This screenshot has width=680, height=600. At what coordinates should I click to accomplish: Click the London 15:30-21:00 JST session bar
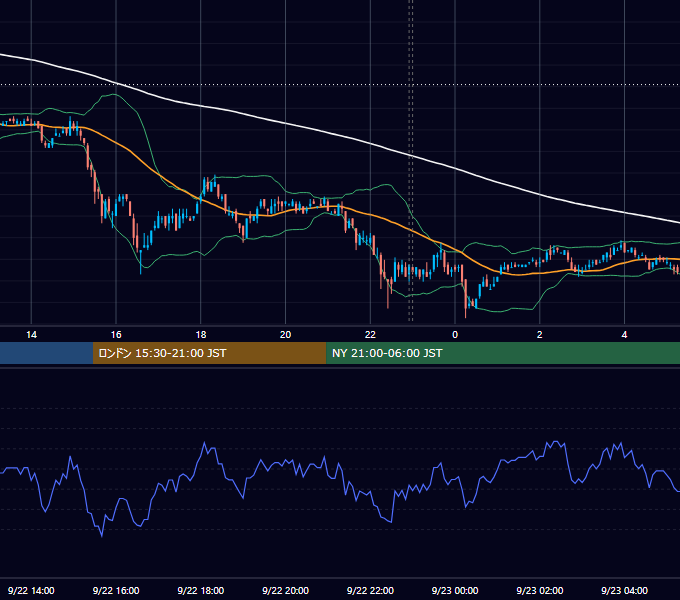pos(209,353)
